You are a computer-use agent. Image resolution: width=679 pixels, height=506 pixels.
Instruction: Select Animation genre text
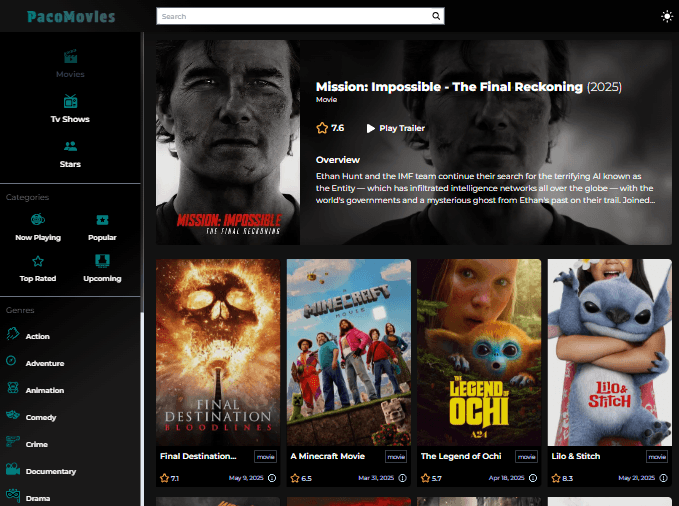(x=45, y=390)
